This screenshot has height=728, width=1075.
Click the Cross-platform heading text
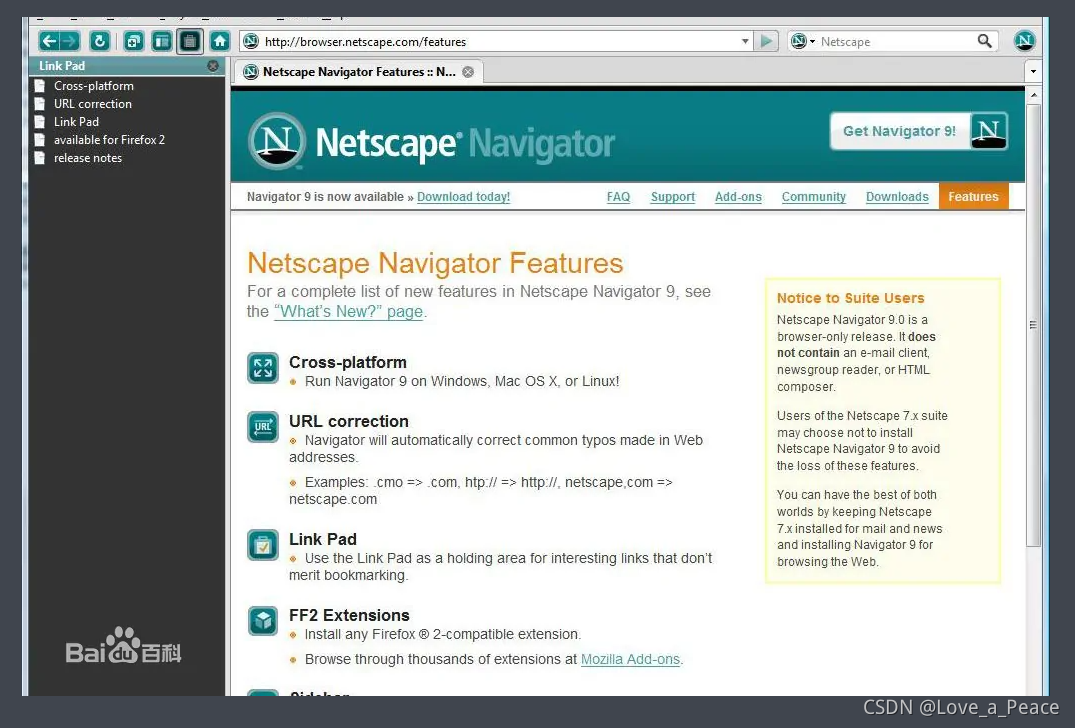point(348,362)
